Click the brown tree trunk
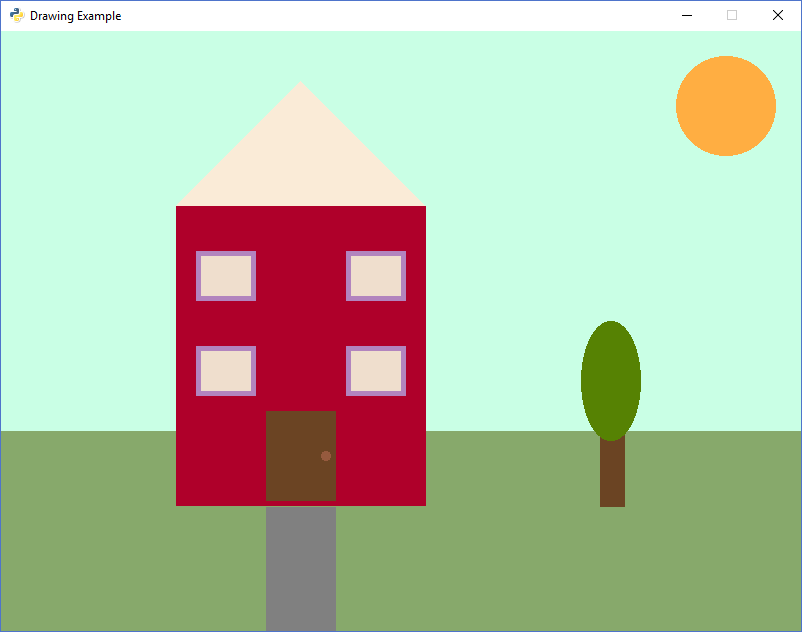This screenshot has width=802, height=632. (612, 475)
